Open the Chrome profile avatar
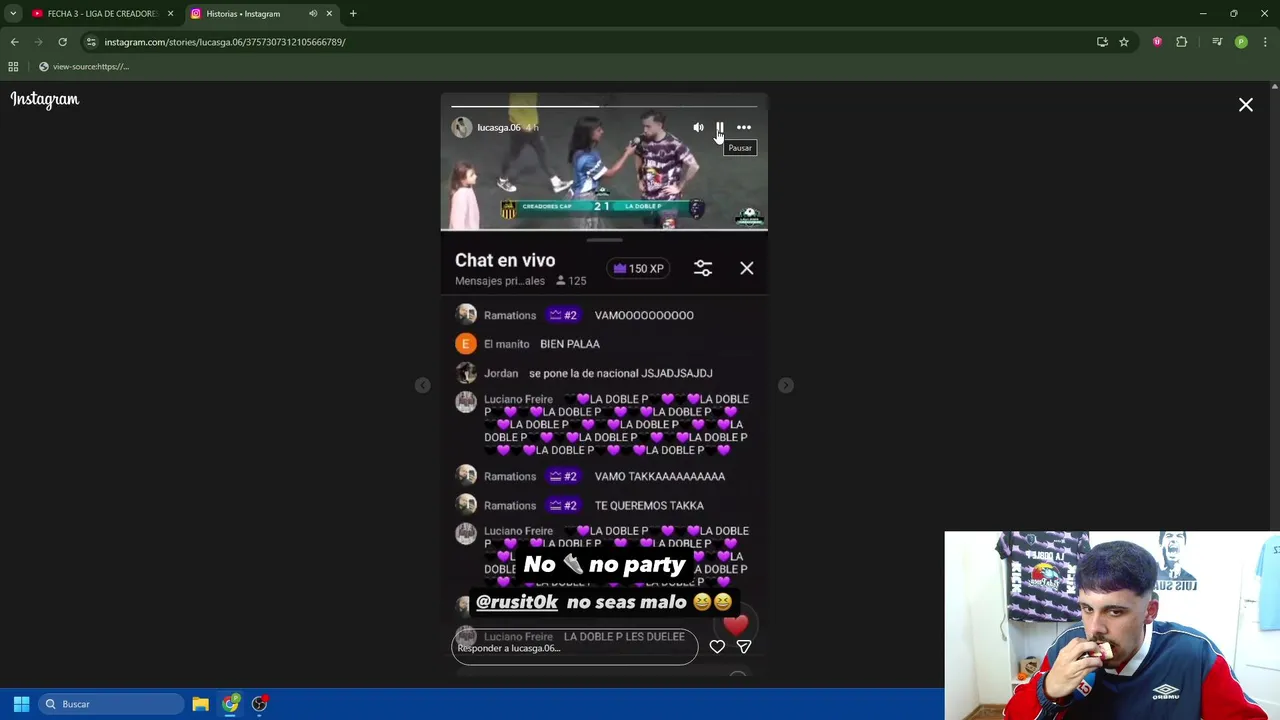Viewport: 1280px width, 720px height. (1241, 42)
